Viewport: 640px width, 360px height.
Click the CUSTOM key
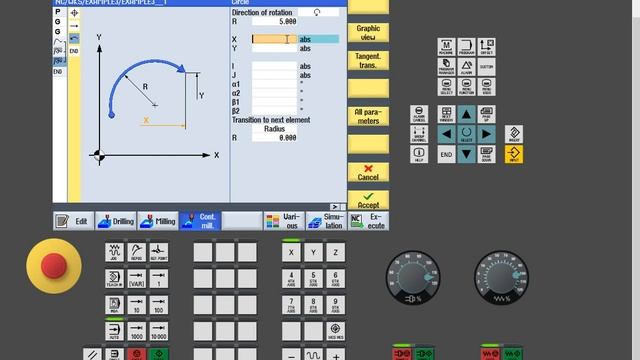point(486,67)
